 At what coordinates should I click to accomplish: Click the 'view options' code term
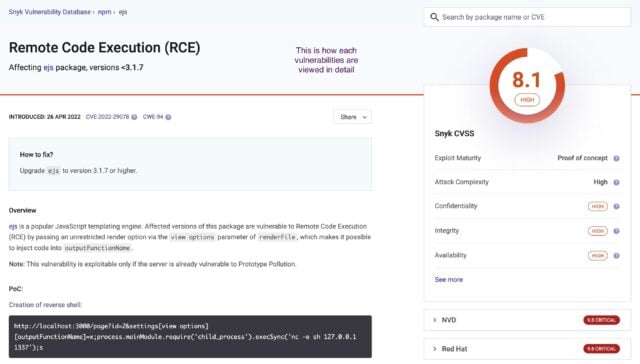pyautogui.click(x=192, y=237)
